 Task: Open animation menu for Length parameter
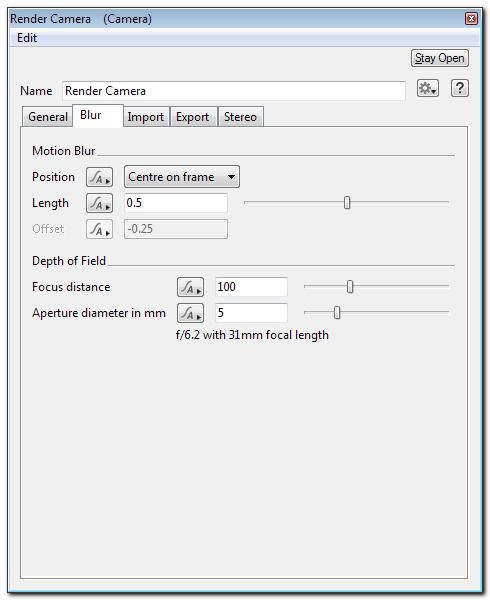click(x=99, y=203)
